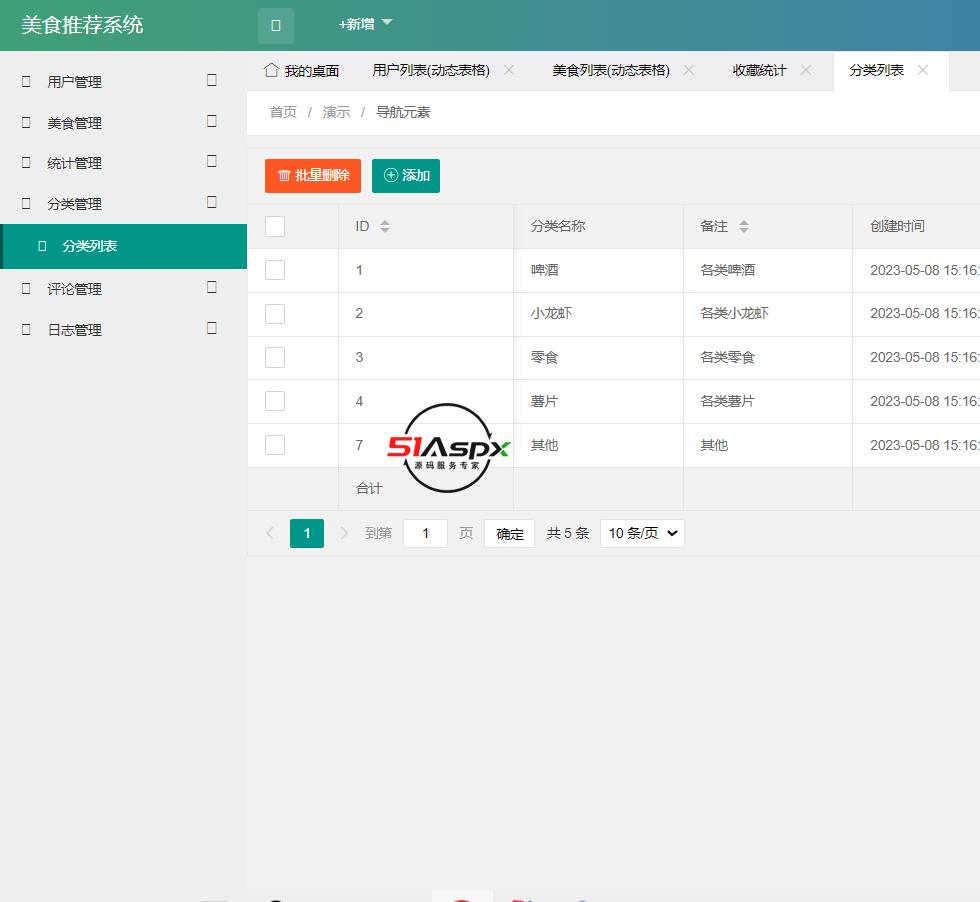Check the checkbox for 其他 row
Viewport: 980px width, 902px height.
coord(274,445)
